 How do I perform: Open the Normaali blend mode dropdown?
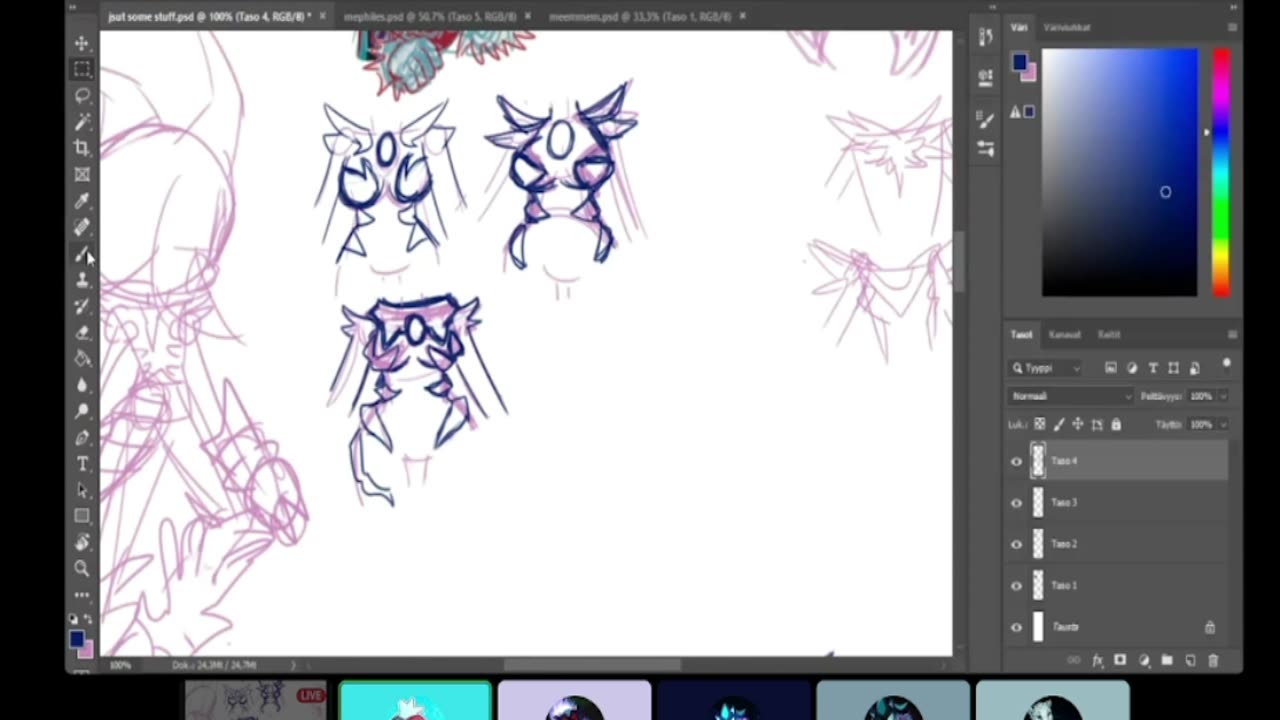[1071, 396]
